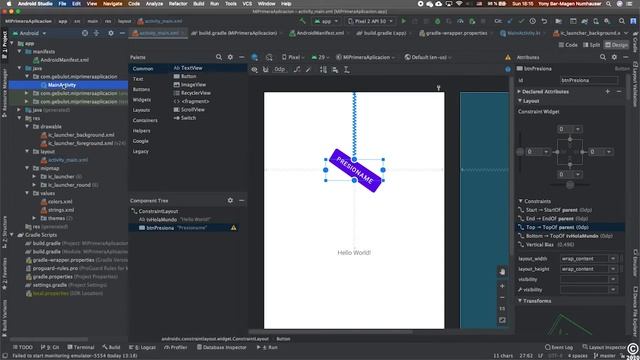
Task: Click the Make Project hammer icon
Action: 302,21
